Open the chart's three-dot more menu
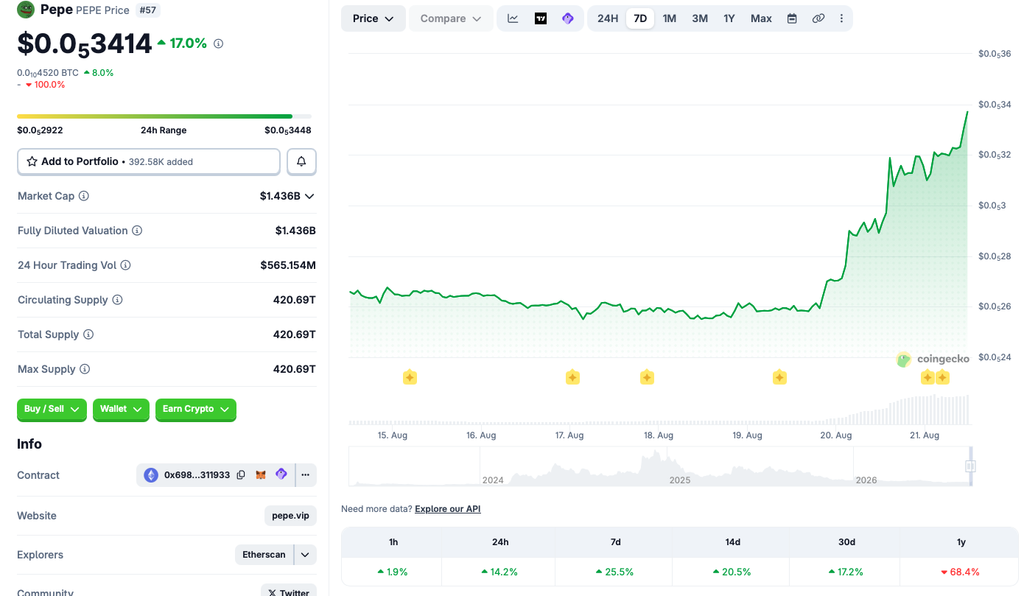The height and width of the screenshot is (596, 1024). pyautogui.click(x=841, y=18)
